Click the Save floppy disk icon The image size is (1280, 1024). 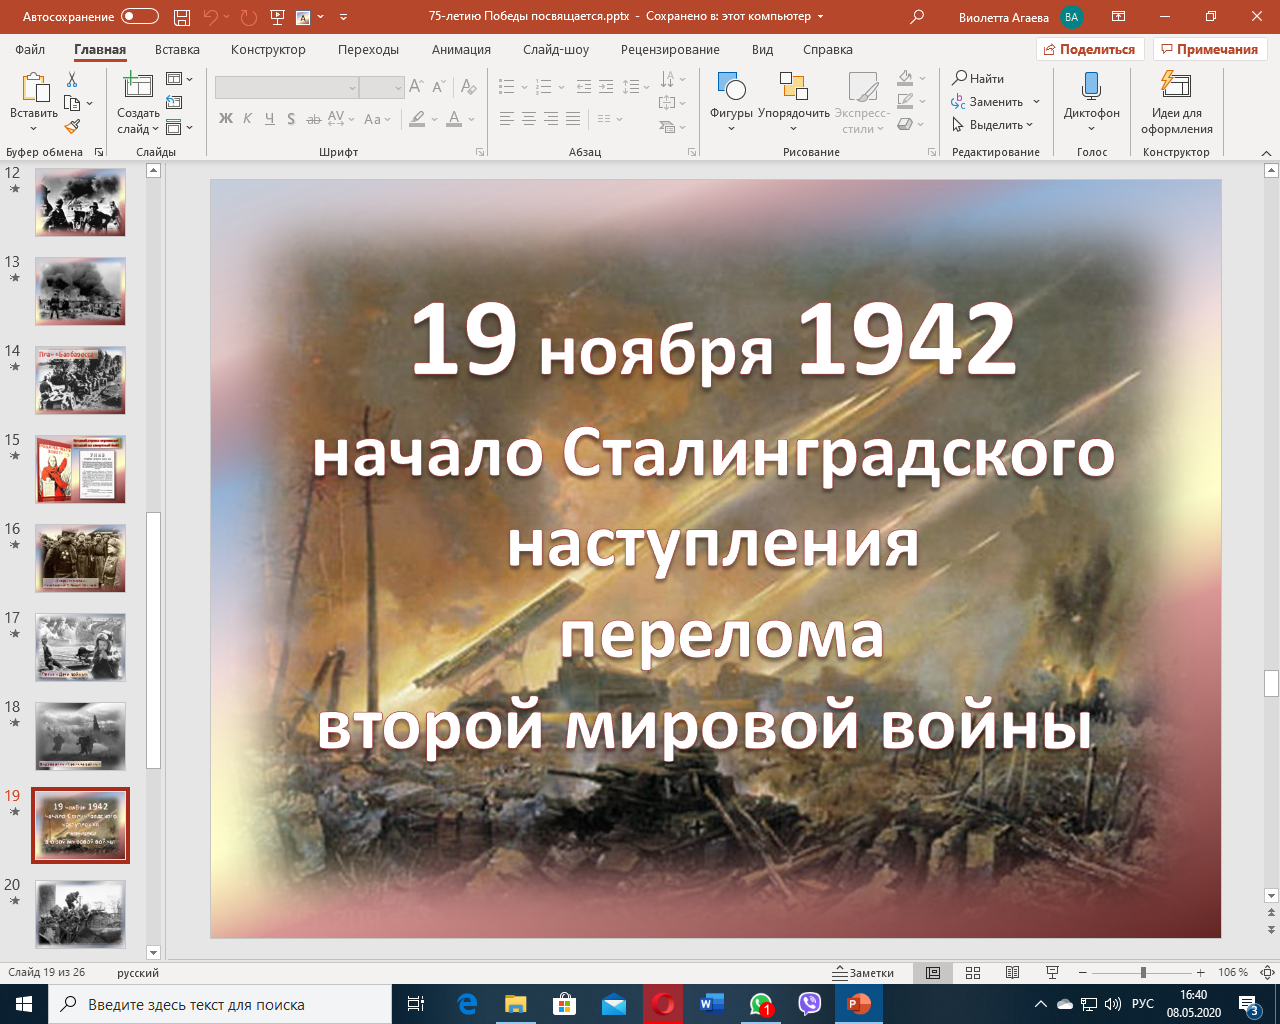tap(181, 17)
